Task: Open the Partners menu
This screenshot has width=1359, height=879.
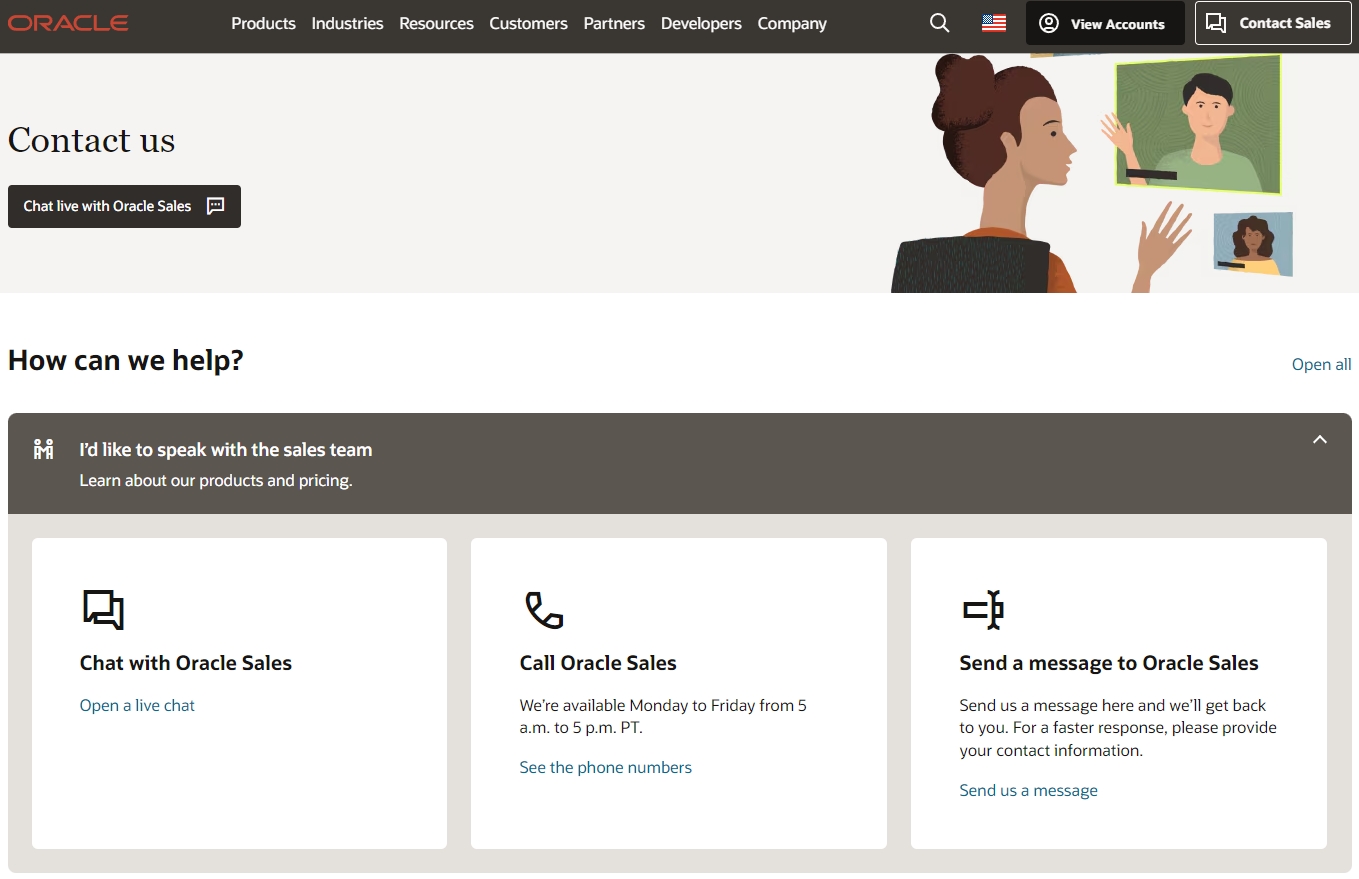Action: click(614, 23)
